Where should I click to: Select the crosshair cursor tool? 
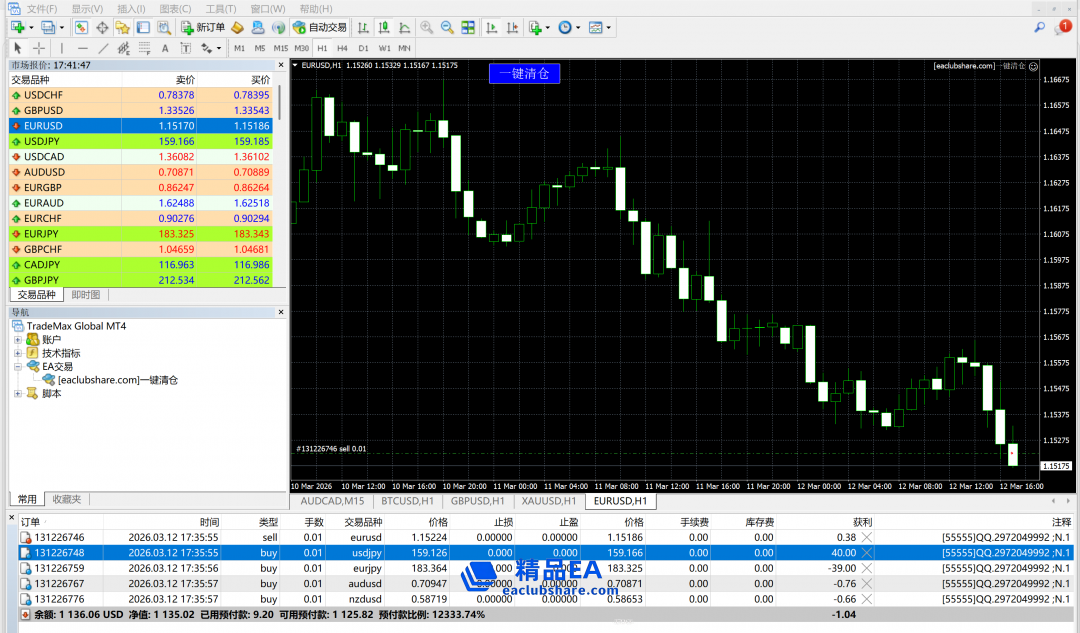click(39, 47)
